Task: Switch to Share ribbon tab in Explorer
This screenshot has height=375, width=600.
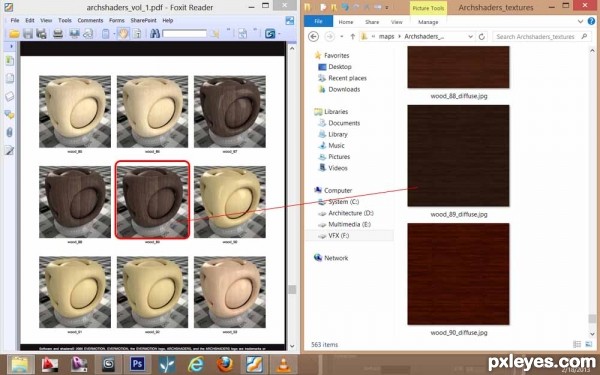Action: pos(372,22)
